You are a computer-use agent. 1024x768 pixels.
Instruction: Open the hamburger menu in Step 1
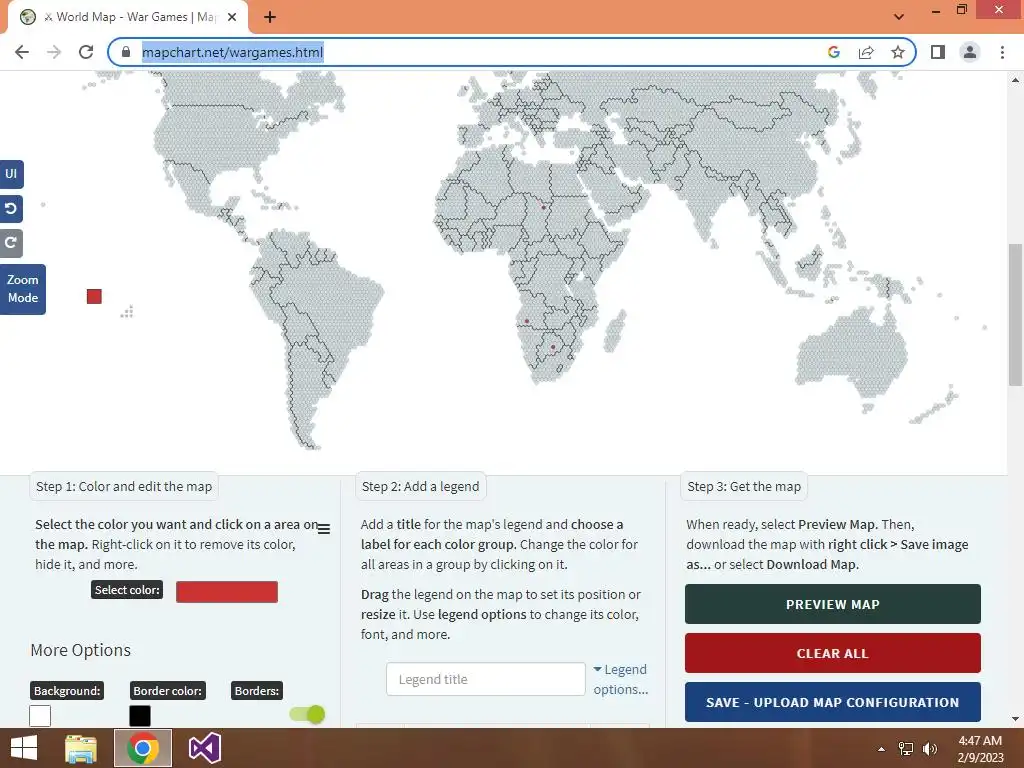point(324,529)
